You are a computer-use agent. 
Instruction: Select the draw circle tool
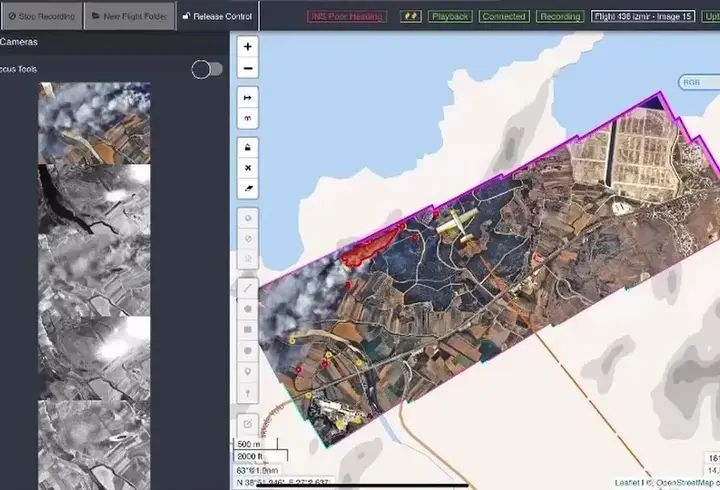(x=248, y=351)
